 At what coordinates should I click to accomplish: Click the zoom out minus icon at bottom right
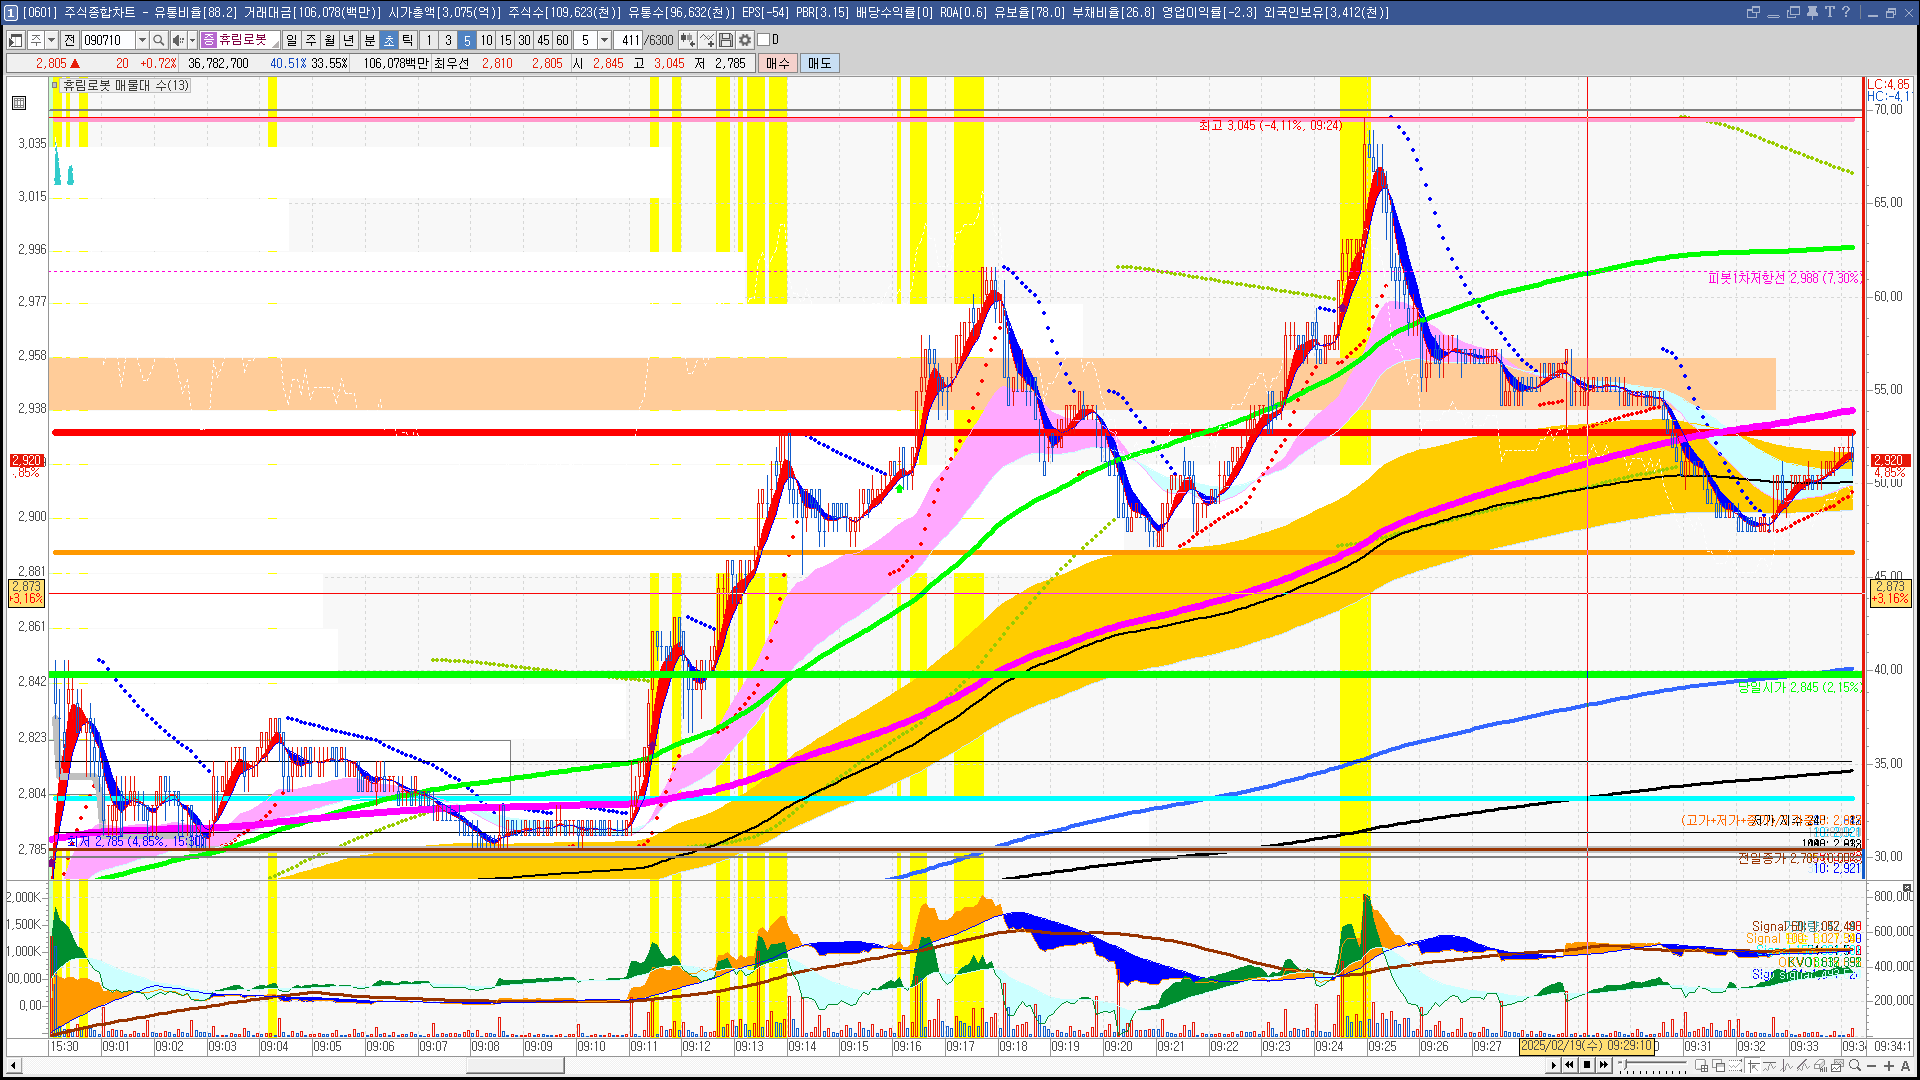point(1872,1066)
